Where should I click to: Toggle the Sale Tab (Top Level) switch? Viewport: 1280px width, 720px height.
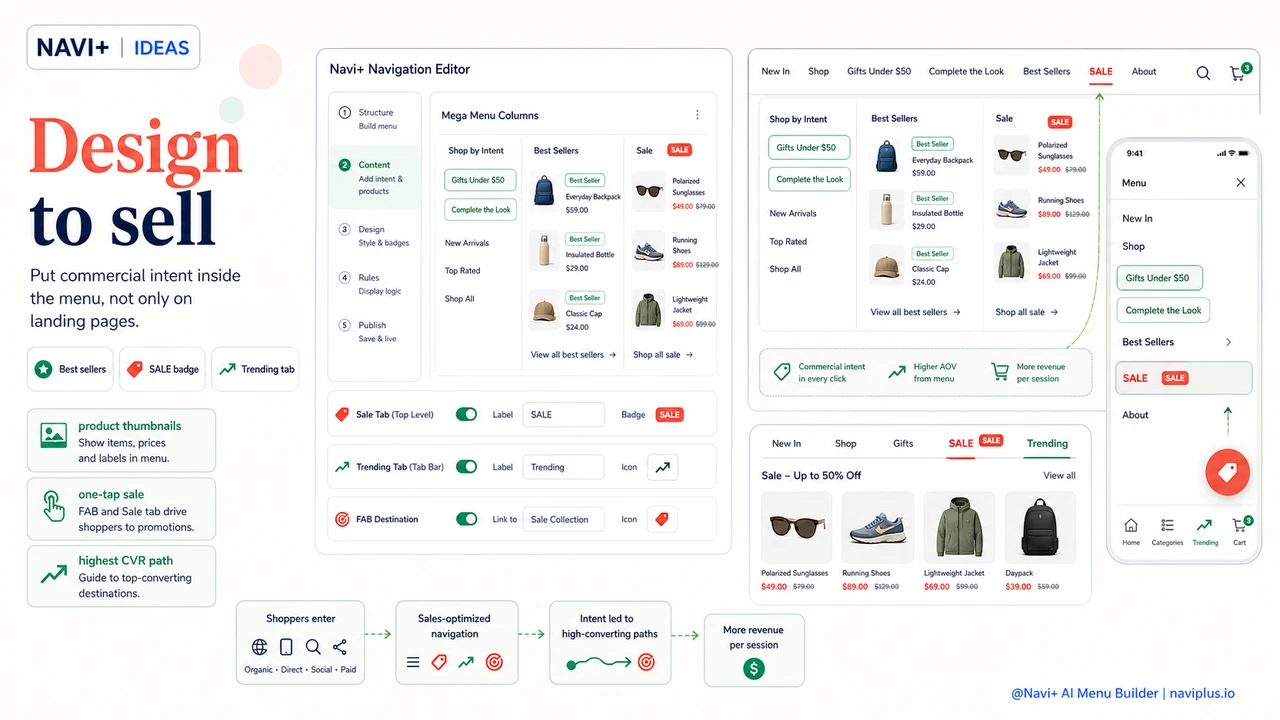pyautogui.click(x=466, y=414)
